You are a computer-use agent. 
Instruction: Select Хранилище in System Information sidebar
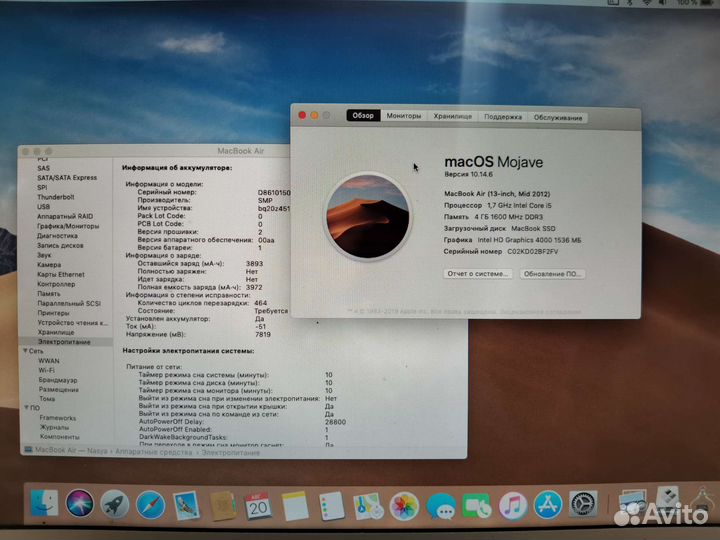click(56, 332)
